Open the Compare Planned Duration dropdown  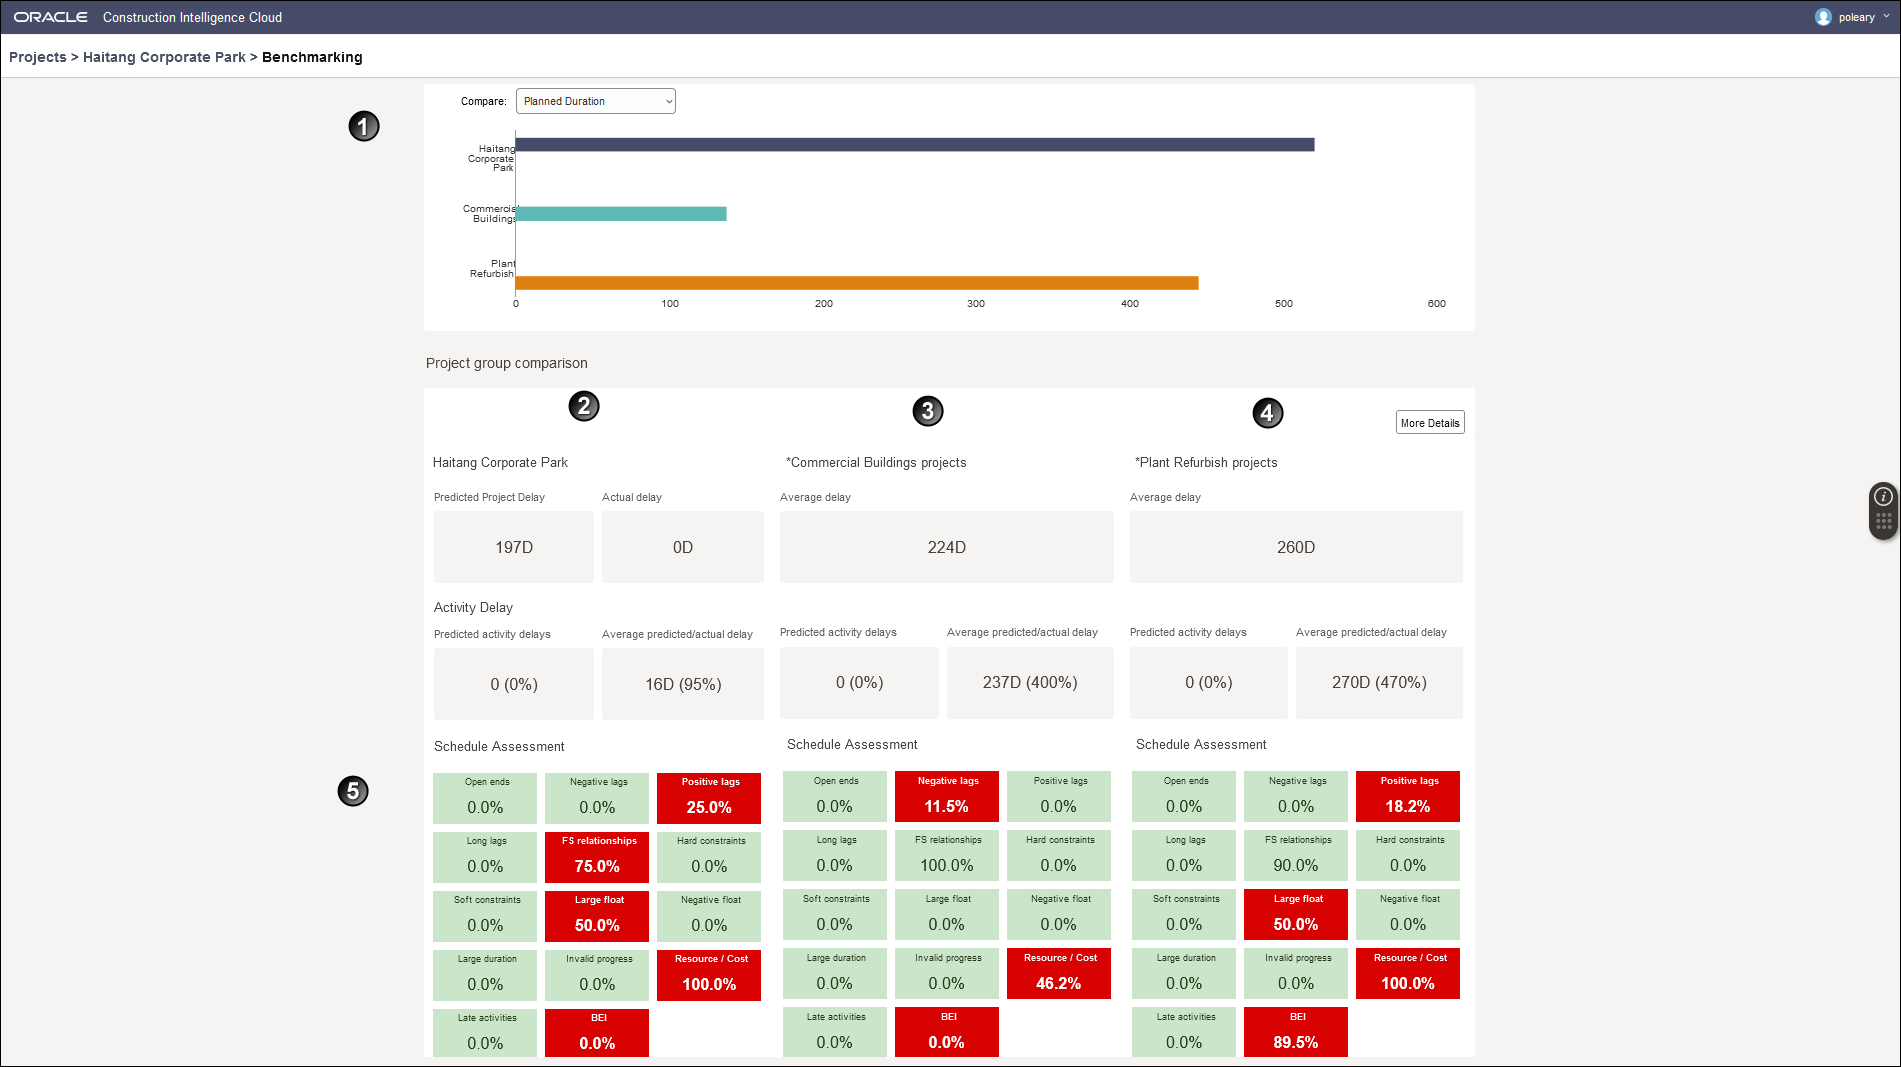596,101
